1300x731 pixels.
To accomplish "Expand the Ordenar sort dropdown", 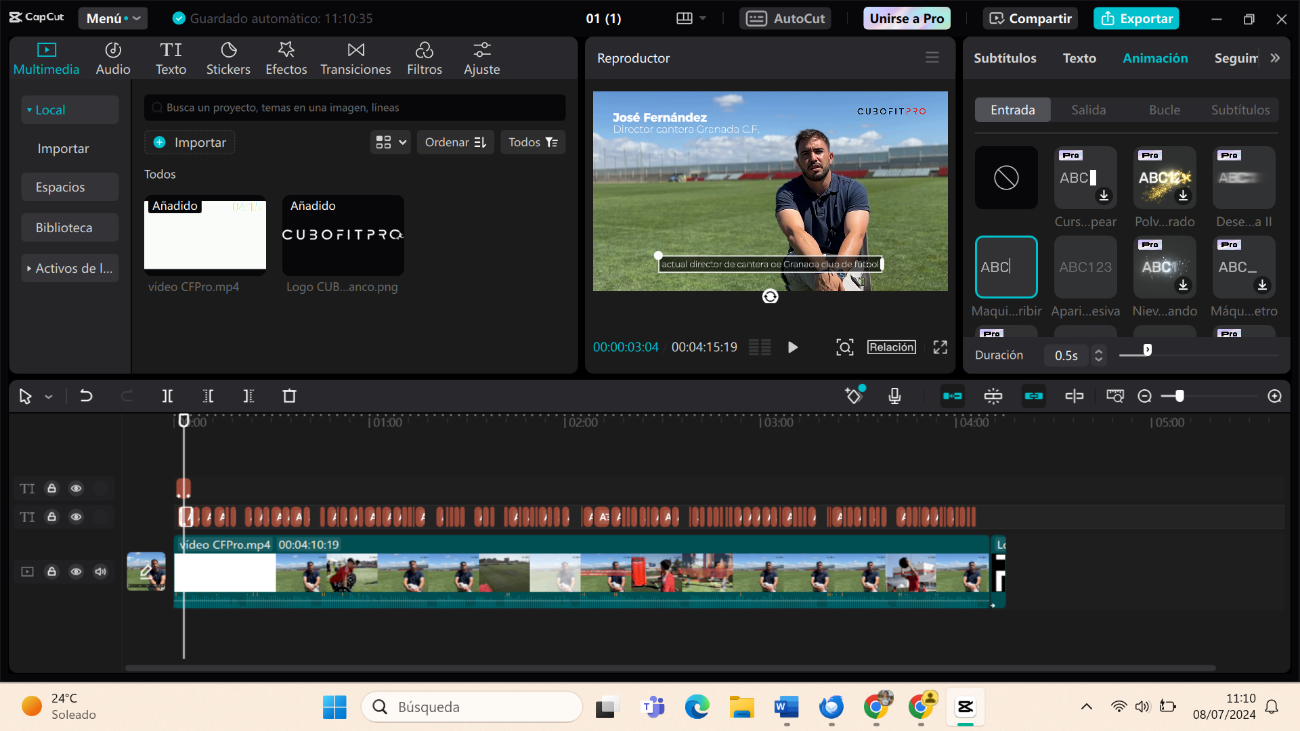I will tap(455, 142).
